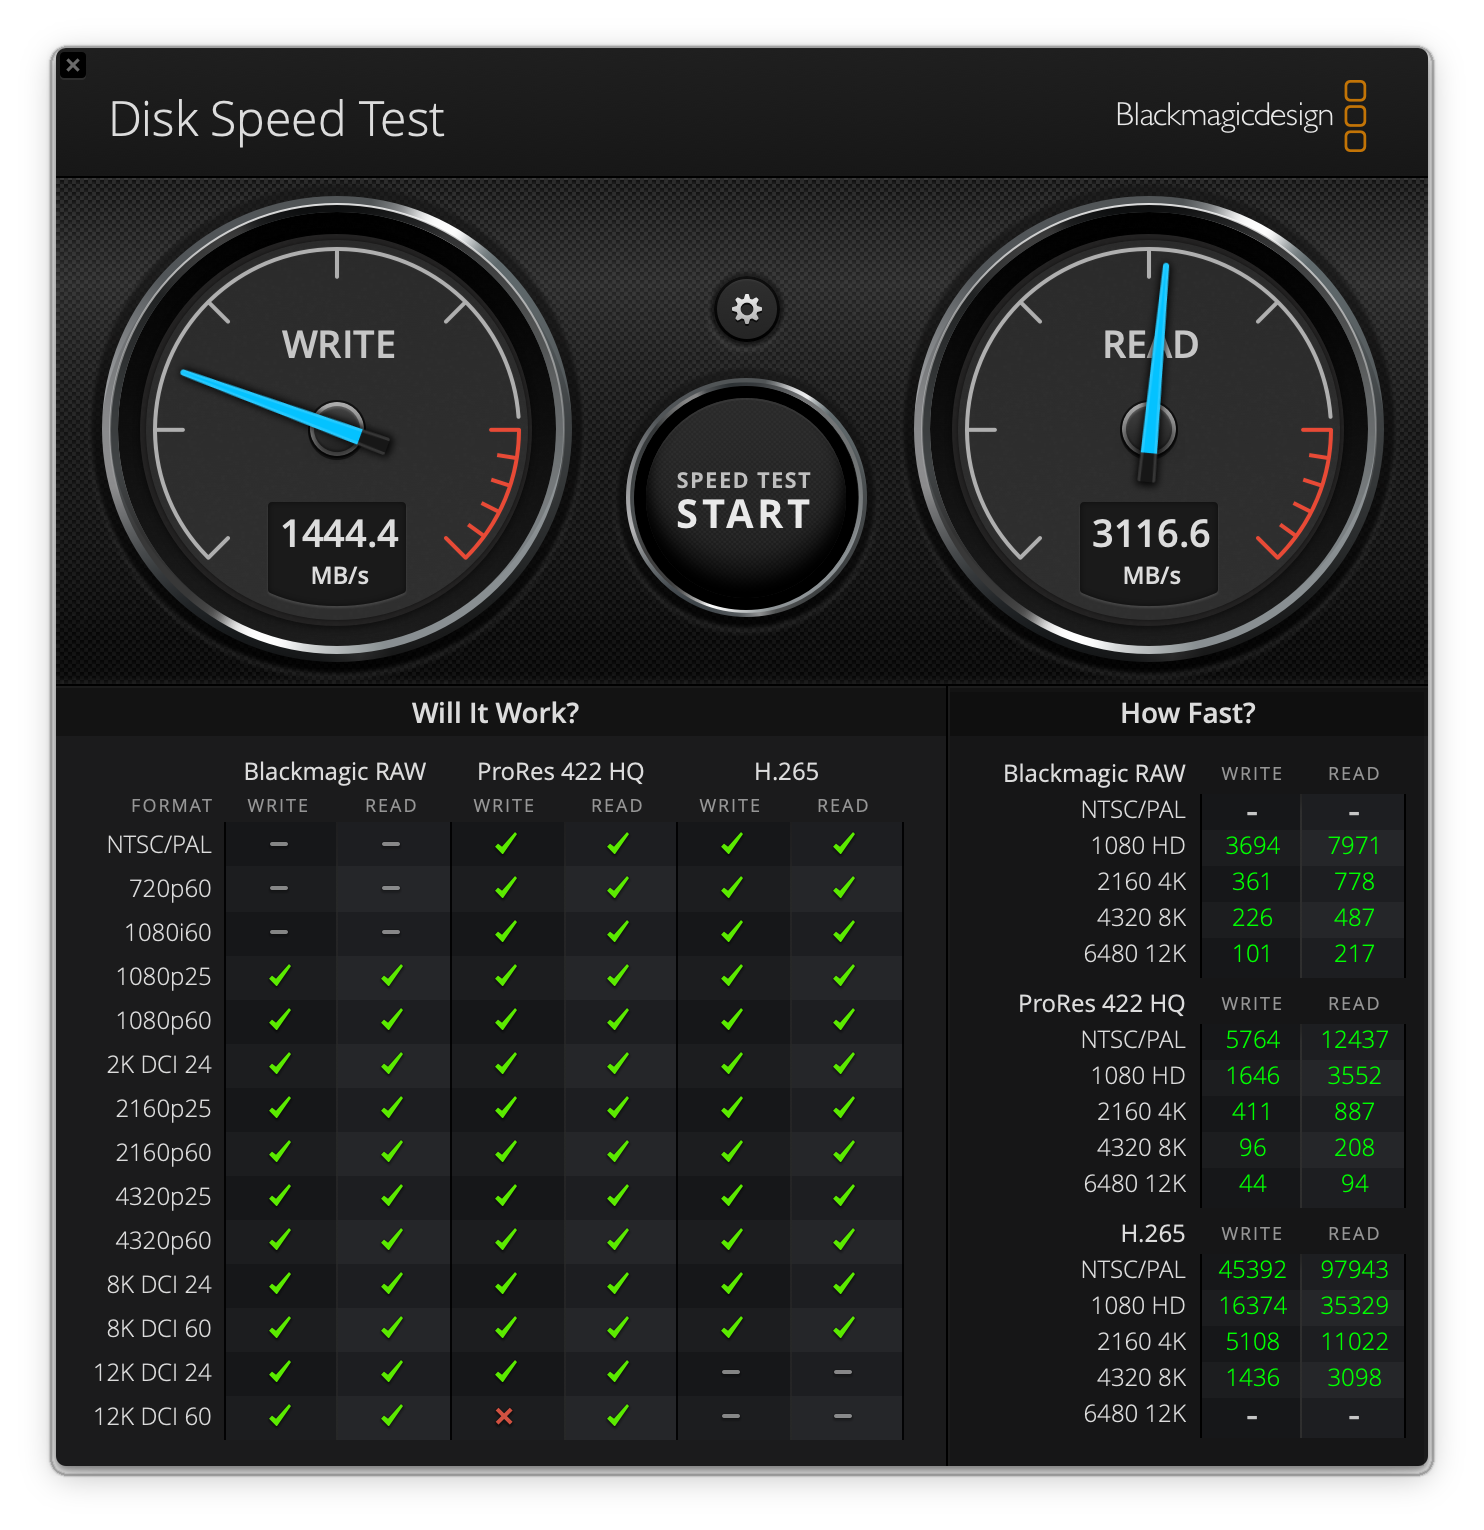The image size is (1484, 1530).
Task: Click the ProRes 422 HQ column header
Action: (559, 771)
